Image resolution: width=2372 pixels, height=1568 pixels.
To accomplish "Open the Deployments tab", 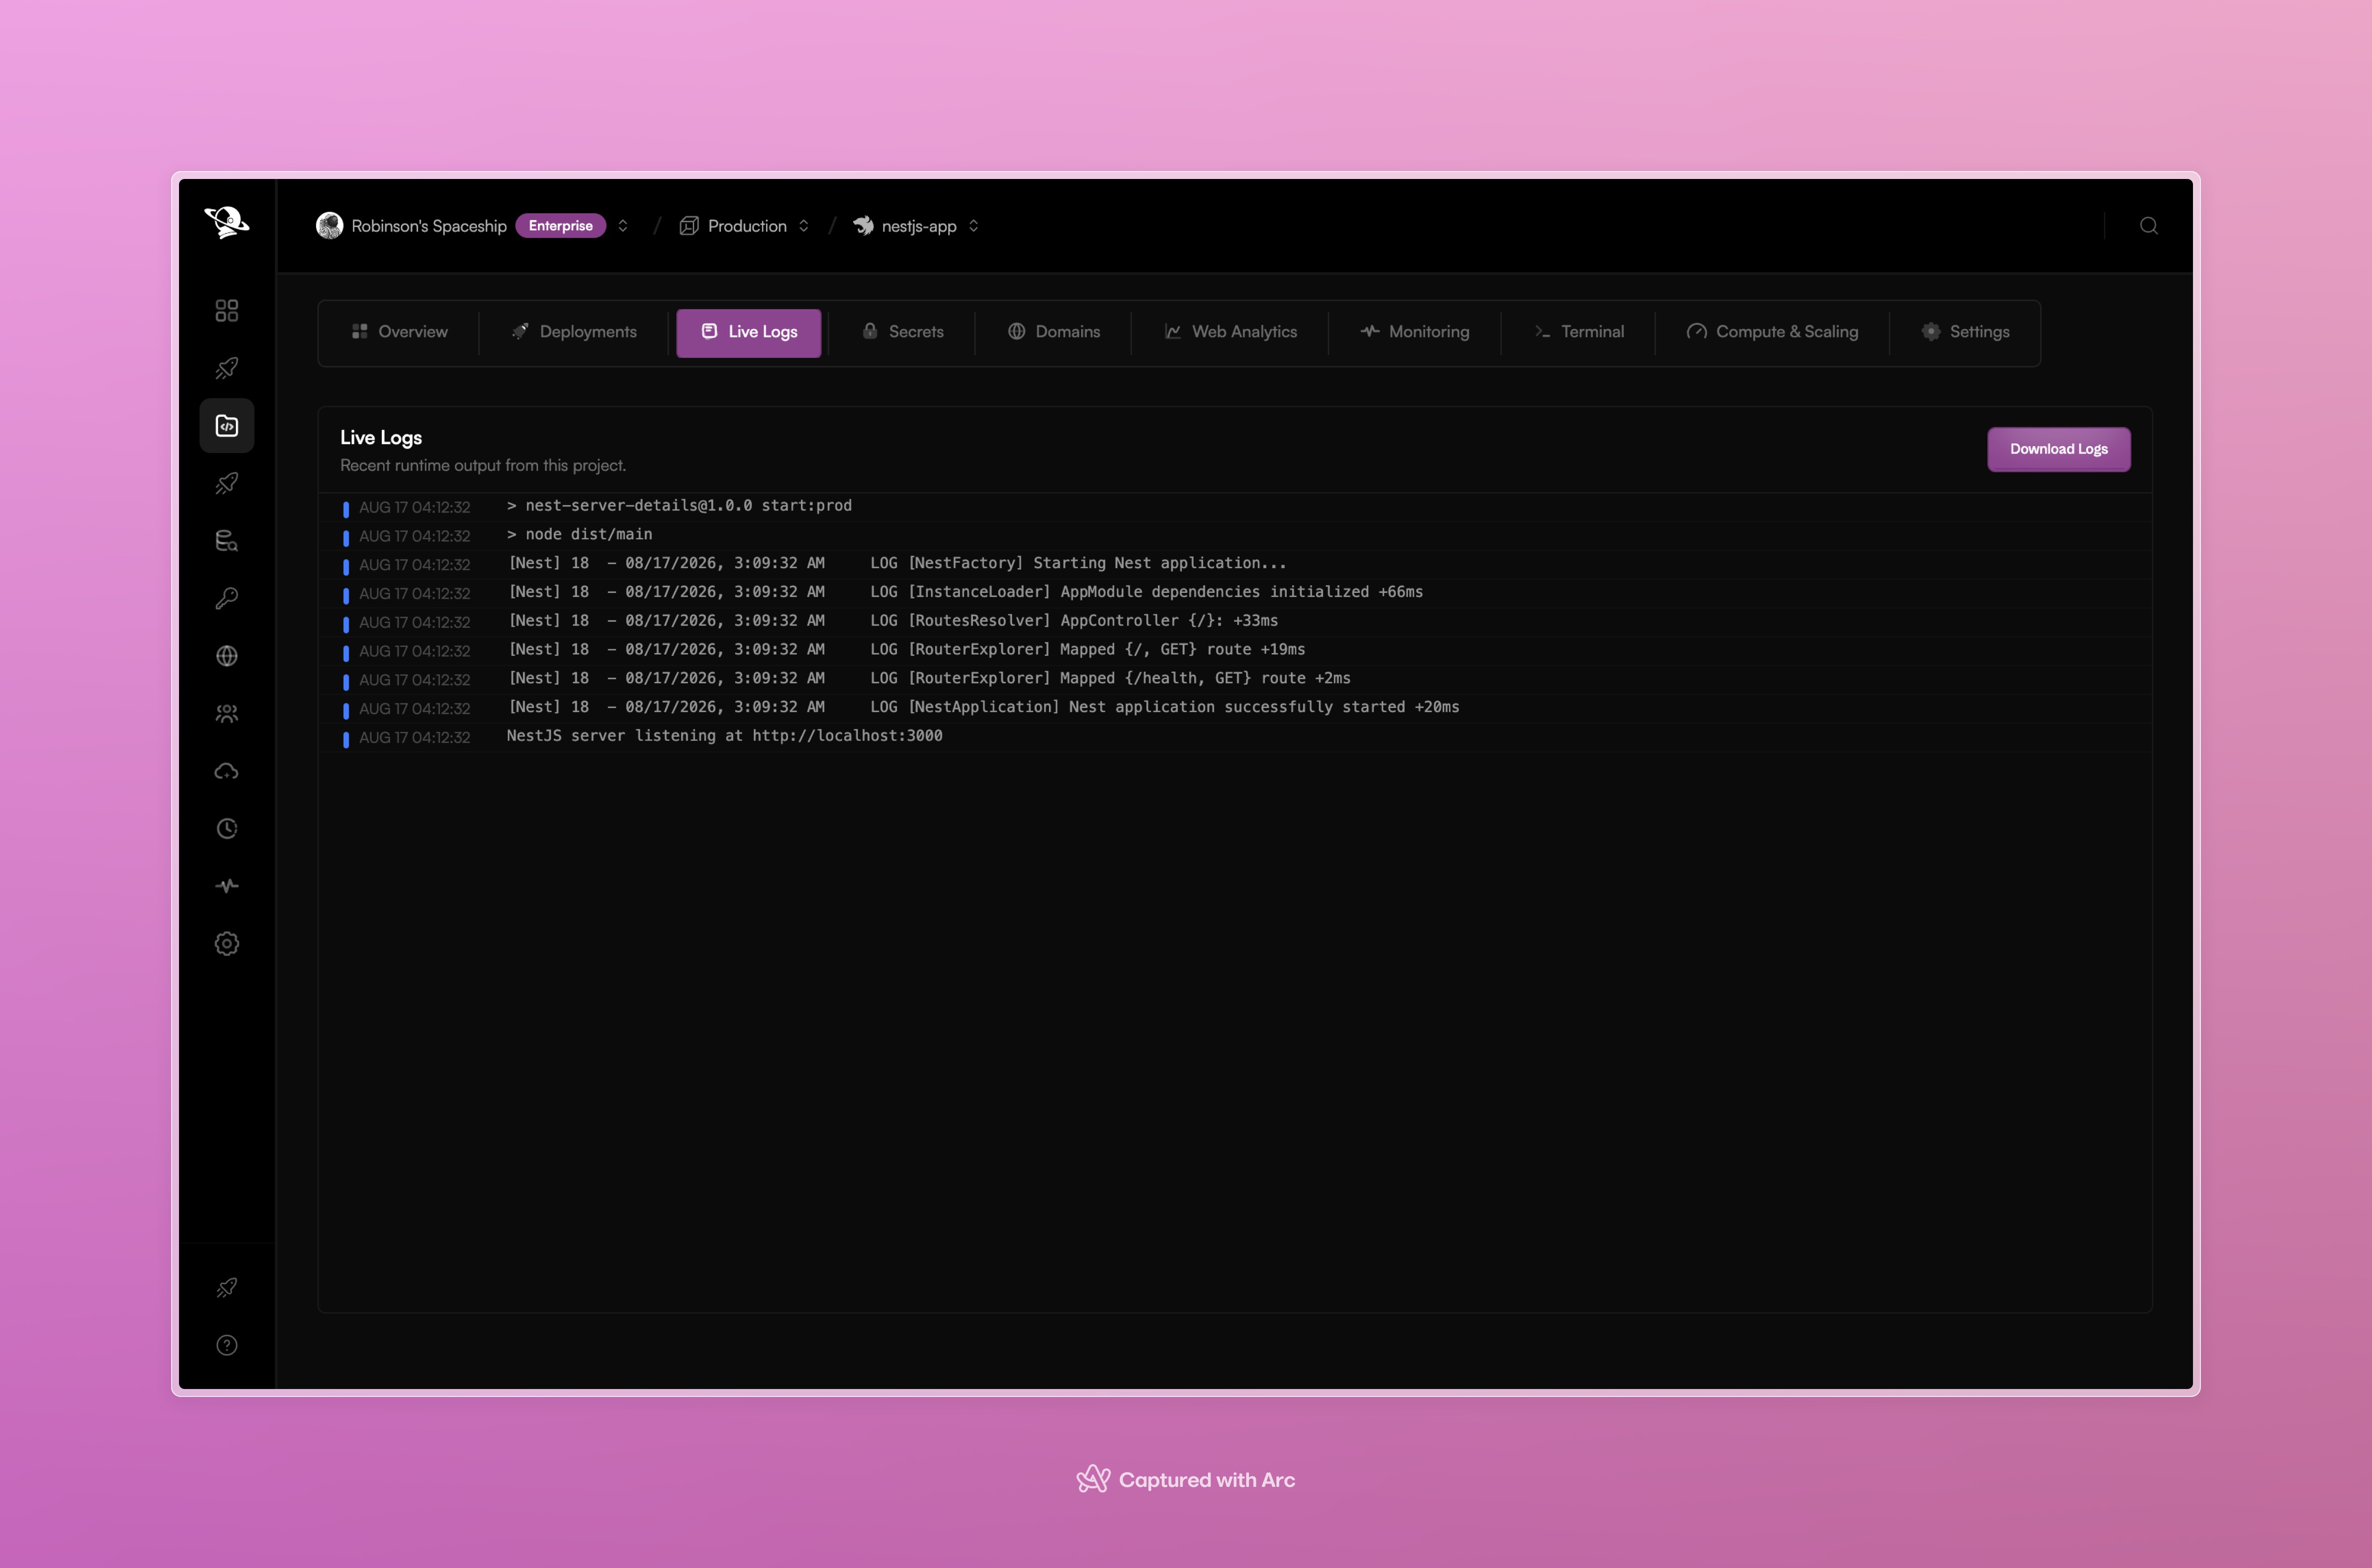I will click(574, 332).
